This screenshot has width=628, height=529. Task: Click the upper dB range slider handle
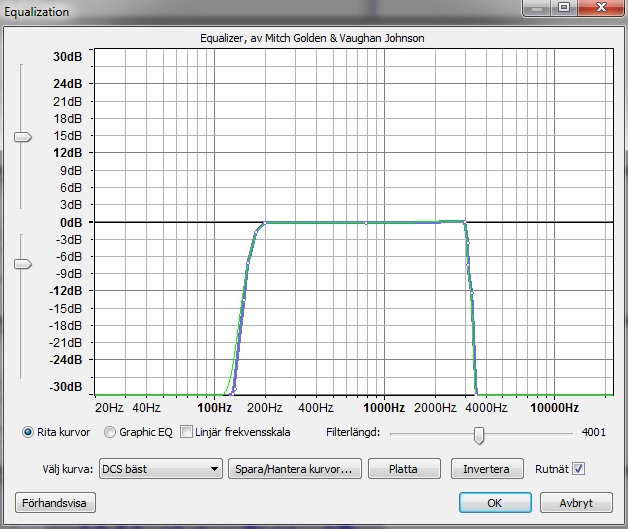coord(22,137)
